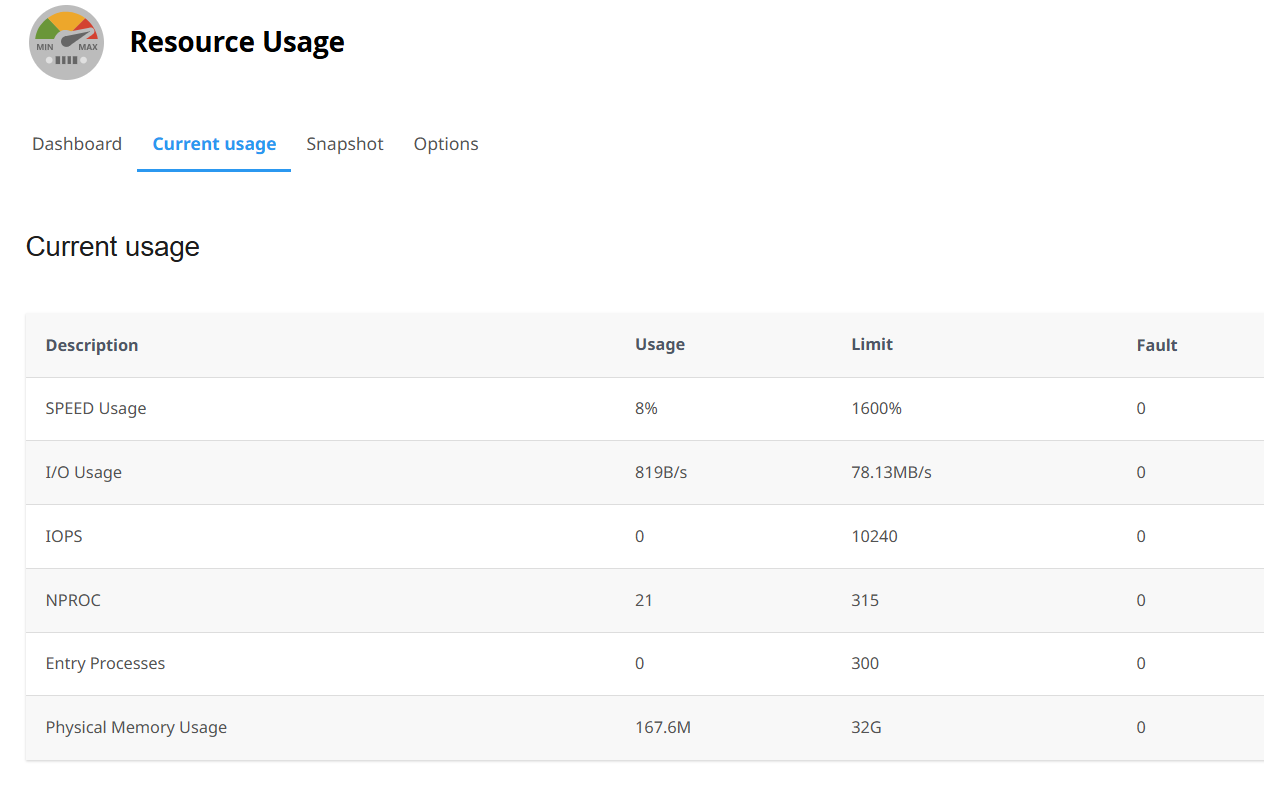Open the Options tab
The height and width of the screenshot is (791, 1264).
[446, 144]
